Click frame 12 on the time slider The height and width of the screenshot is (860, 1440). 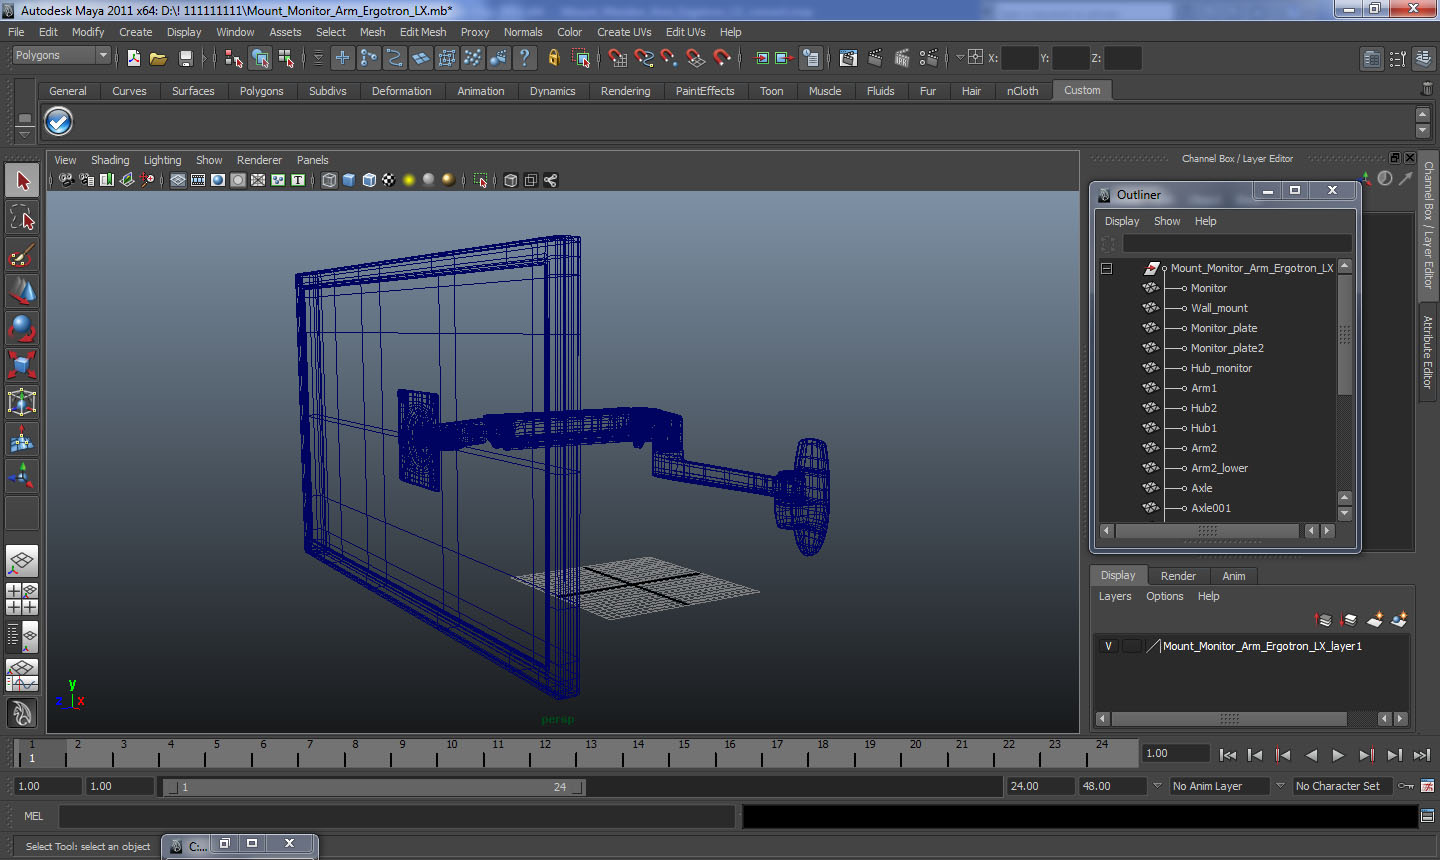[545, 753]
